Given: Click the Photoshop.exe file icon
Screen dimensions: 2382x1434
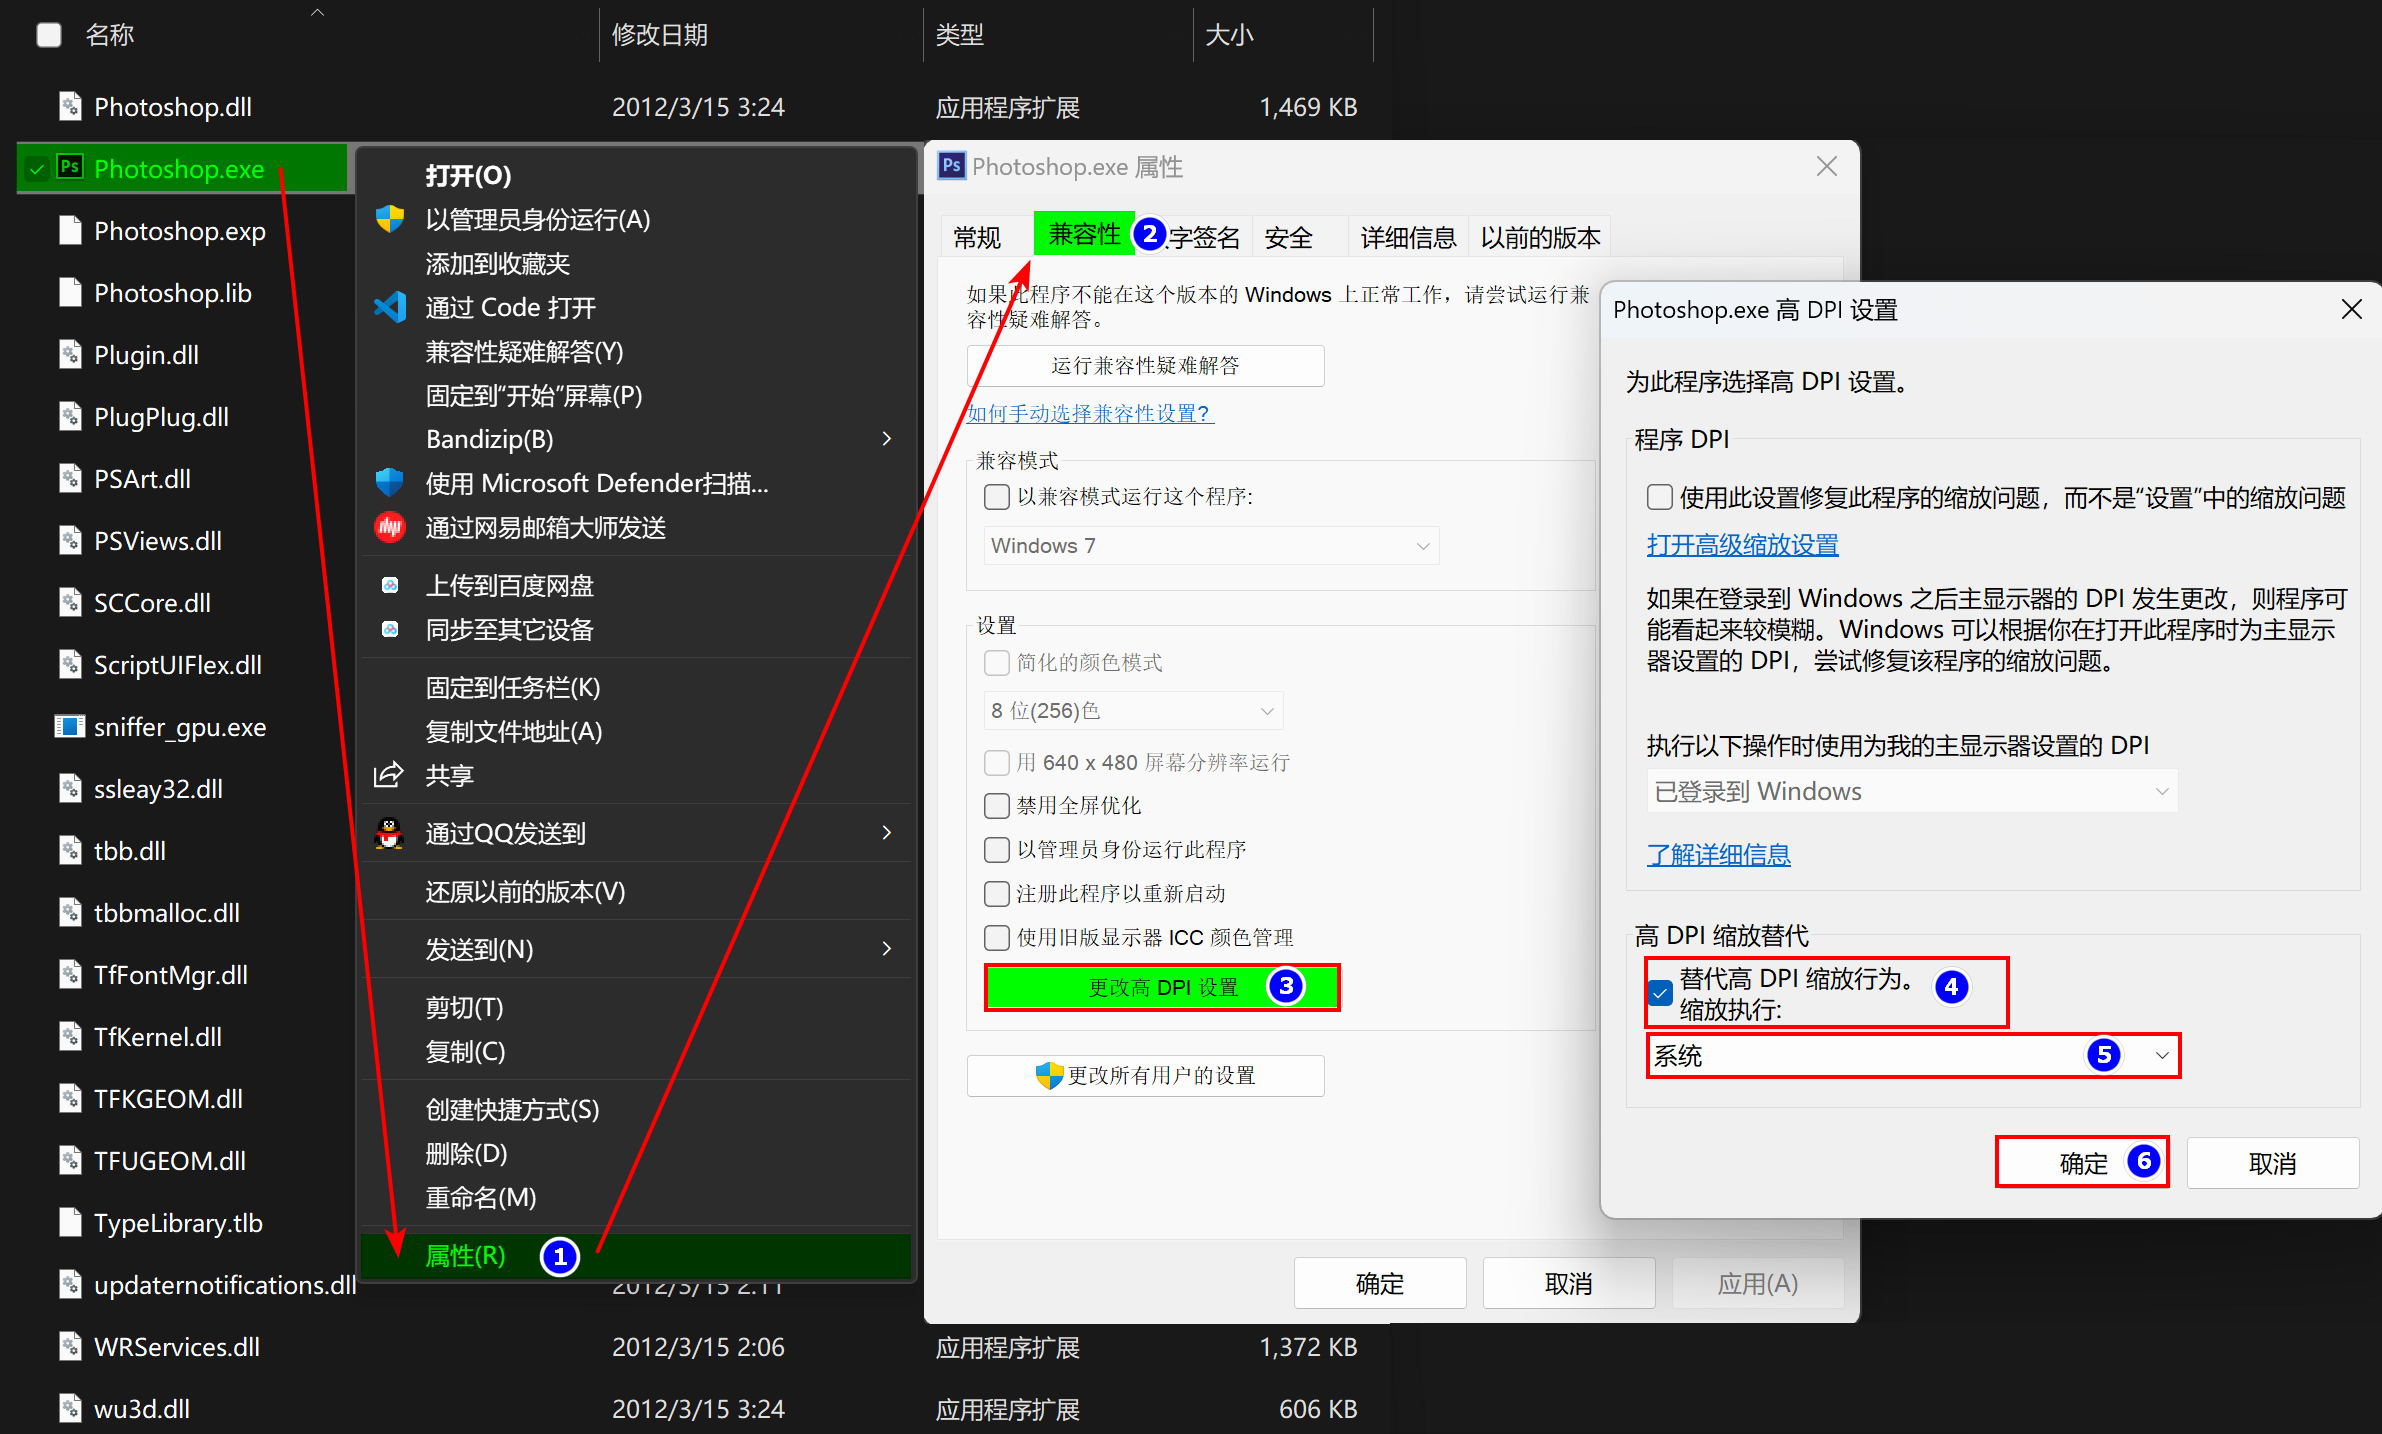Looking at the screenshot, I should coord(70,168).
